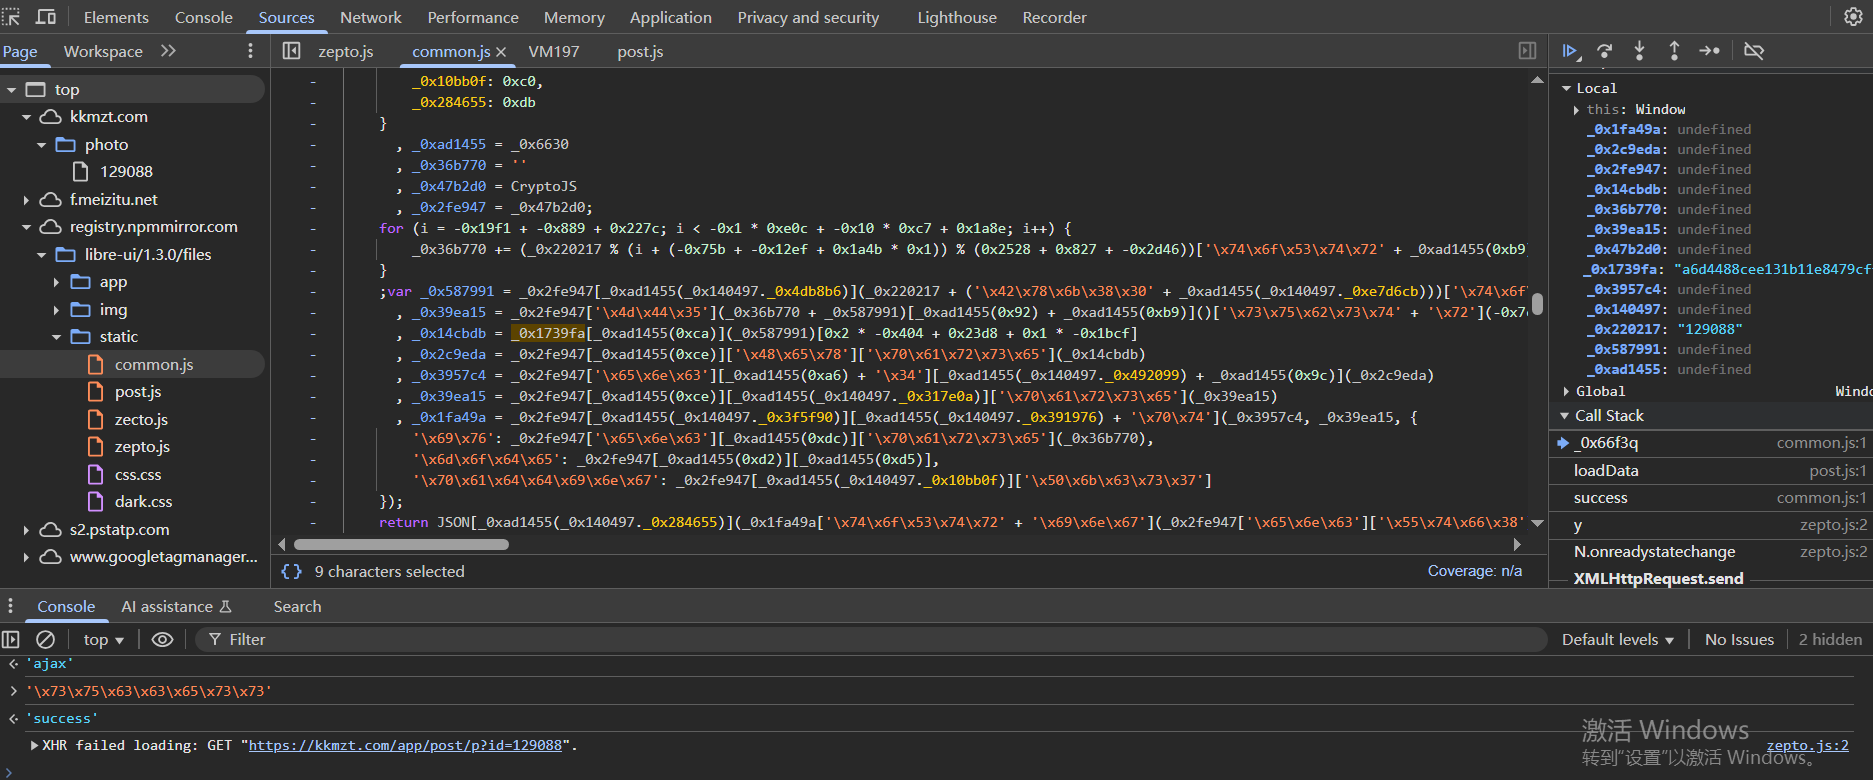Create live expression with eye icon
The height and width of the screenshot is (780, 1873).
pyautogui.click(x=162, y=639)
